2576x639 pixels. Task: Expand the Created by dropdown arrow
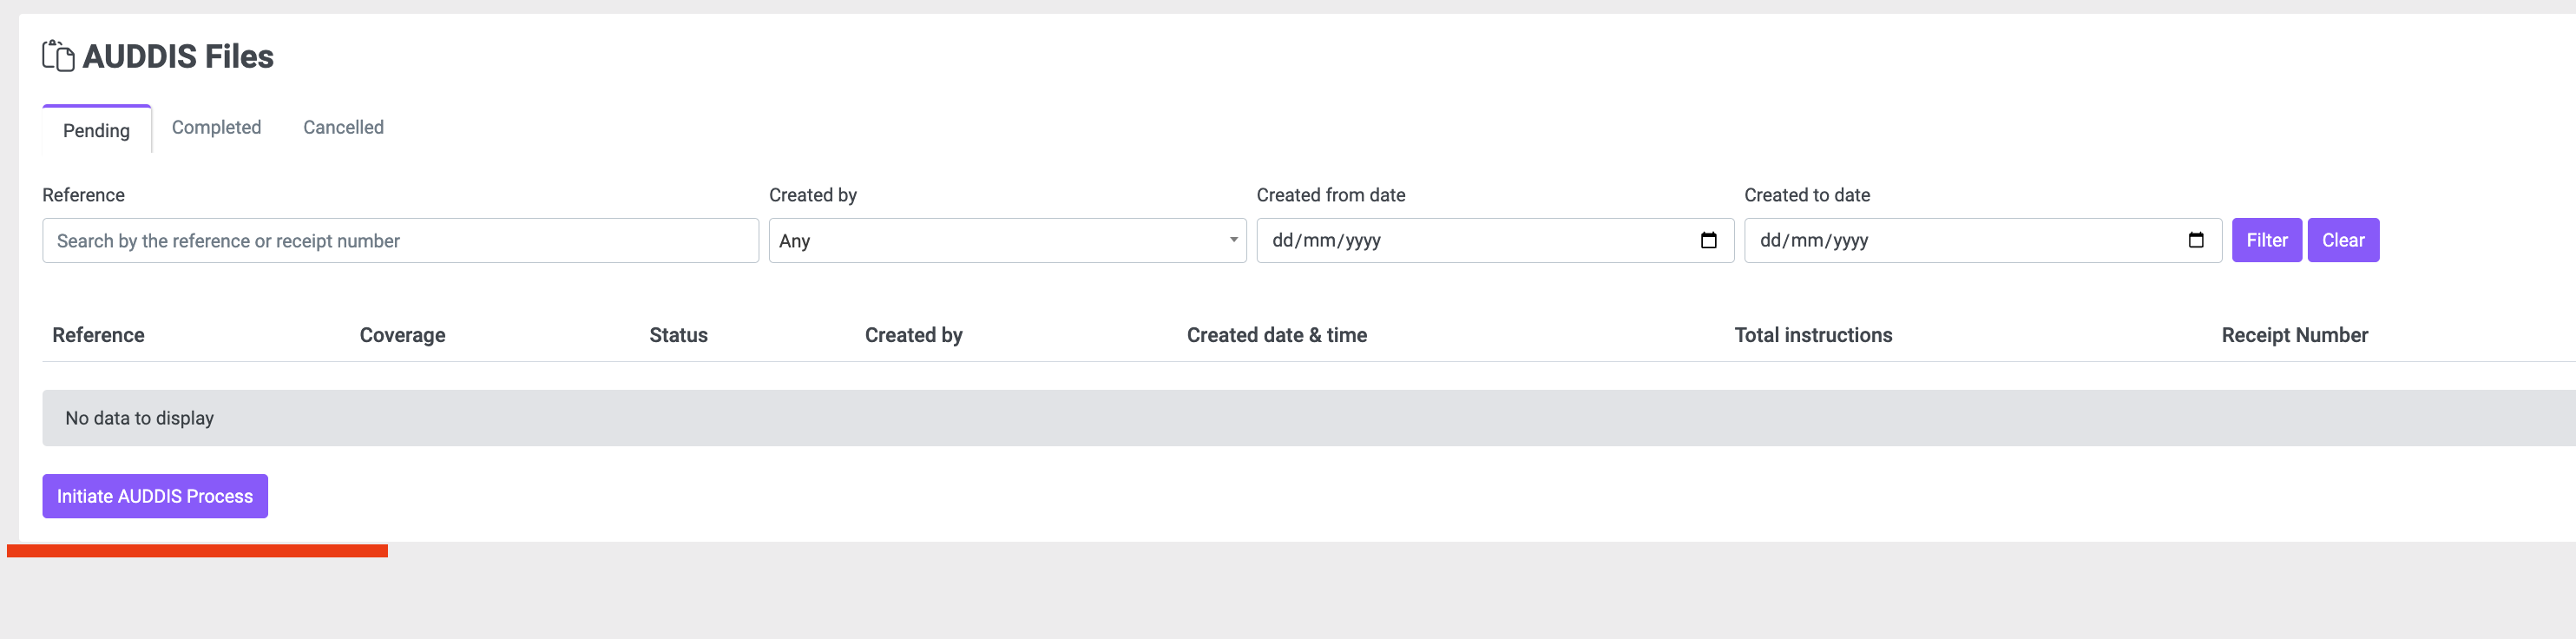(1233, 240)
